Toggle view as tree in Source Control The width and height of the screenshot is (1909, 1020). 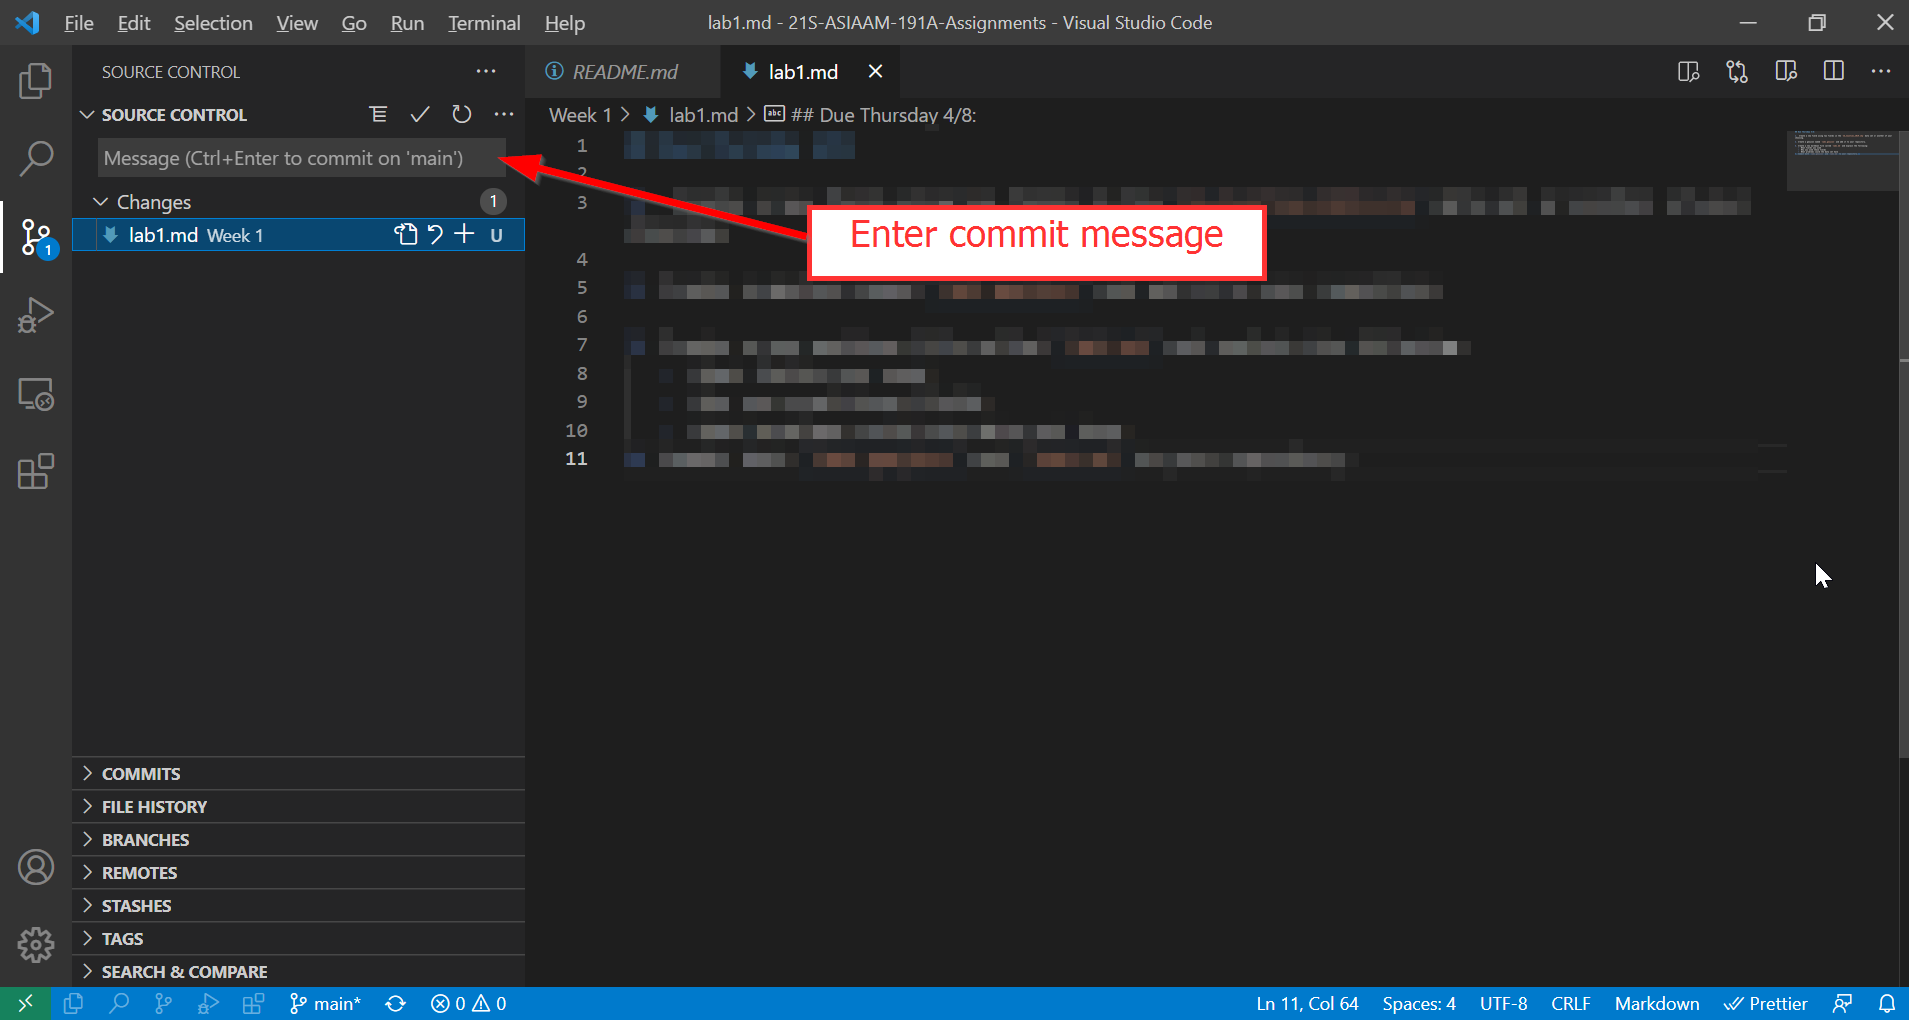point(378,115)
